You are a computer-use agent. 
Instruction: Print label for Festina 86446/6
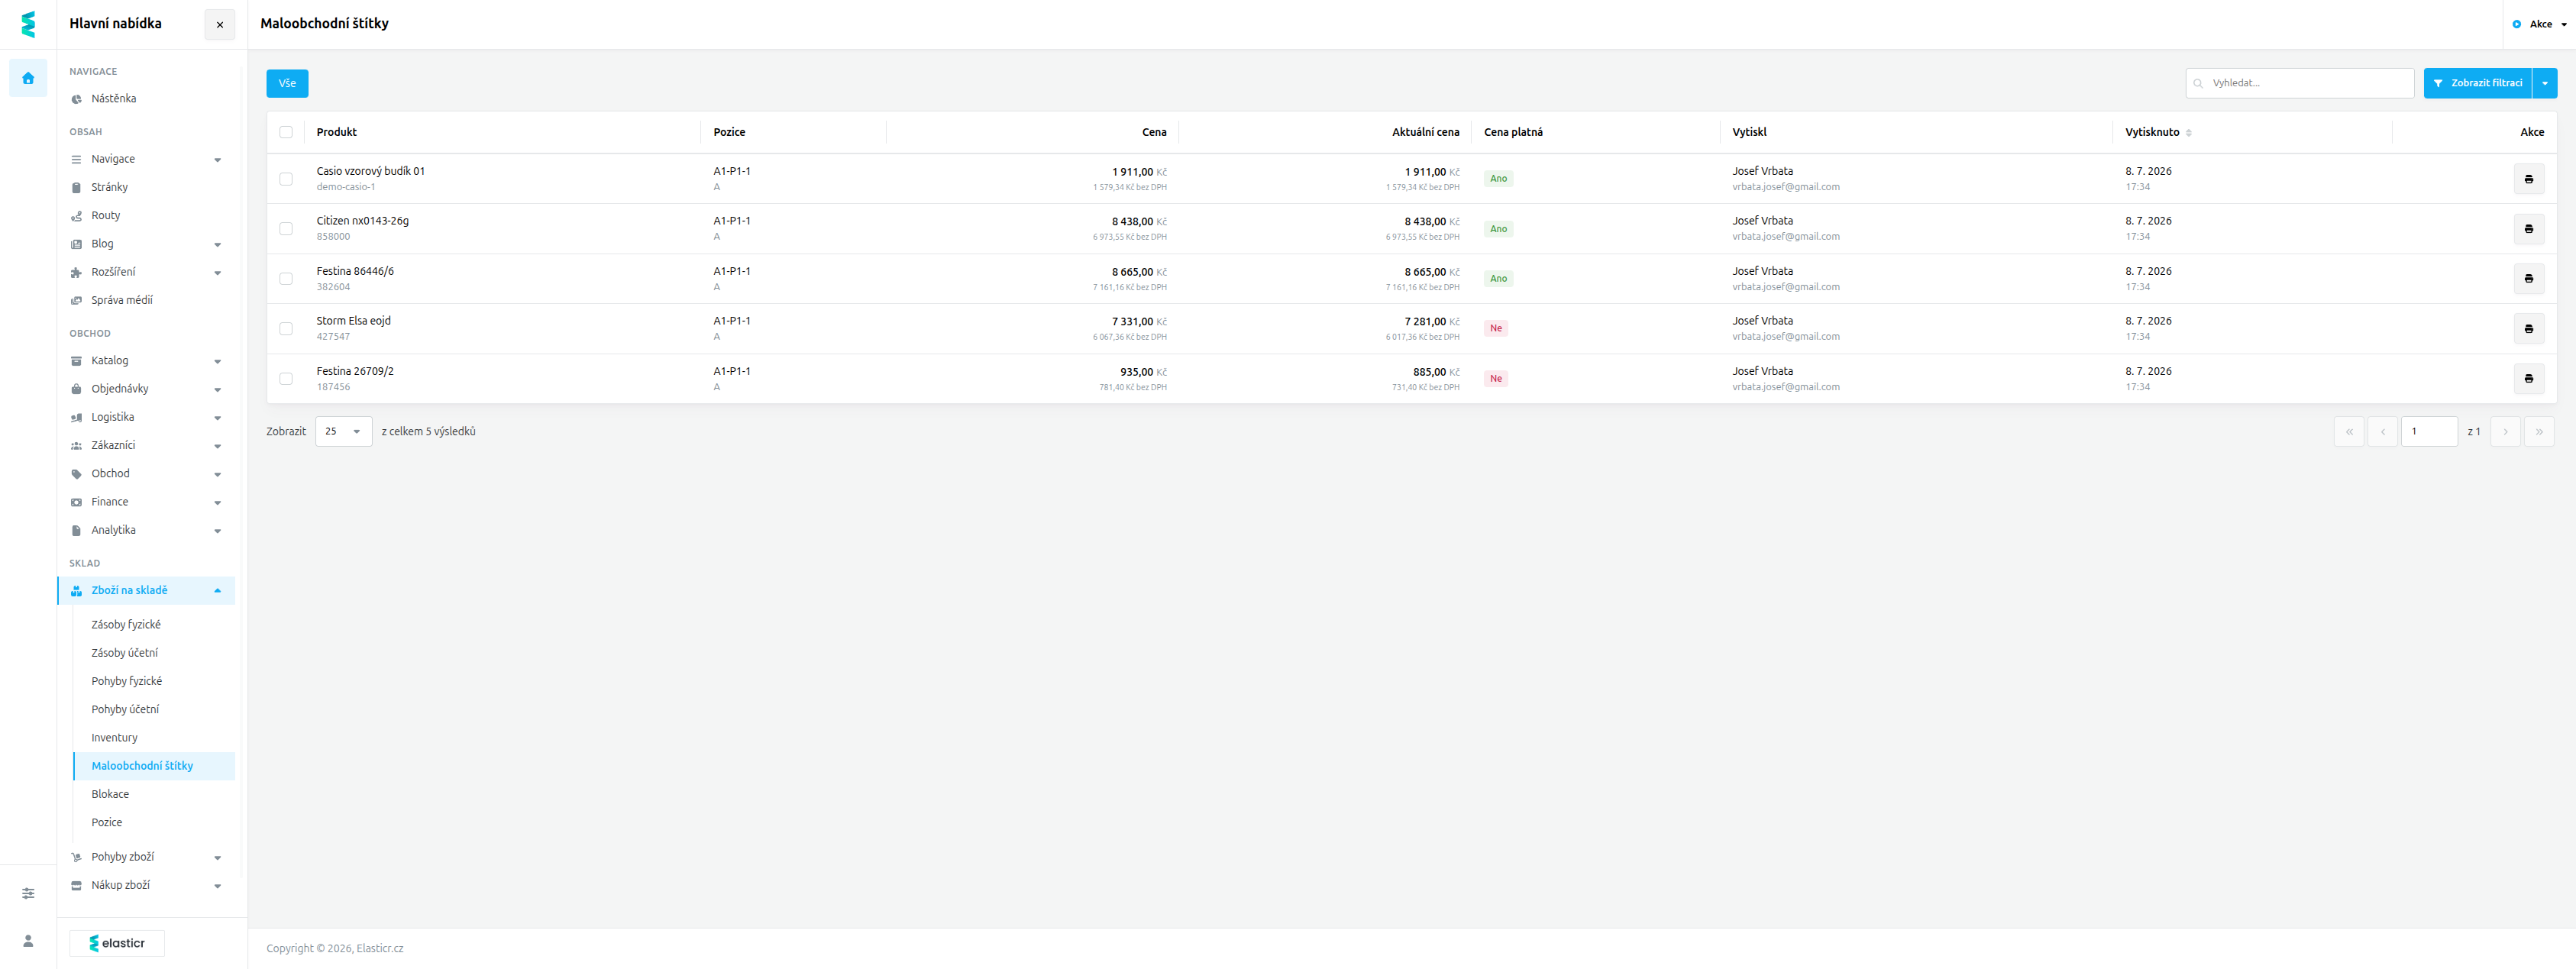[x=2529, y=279]
